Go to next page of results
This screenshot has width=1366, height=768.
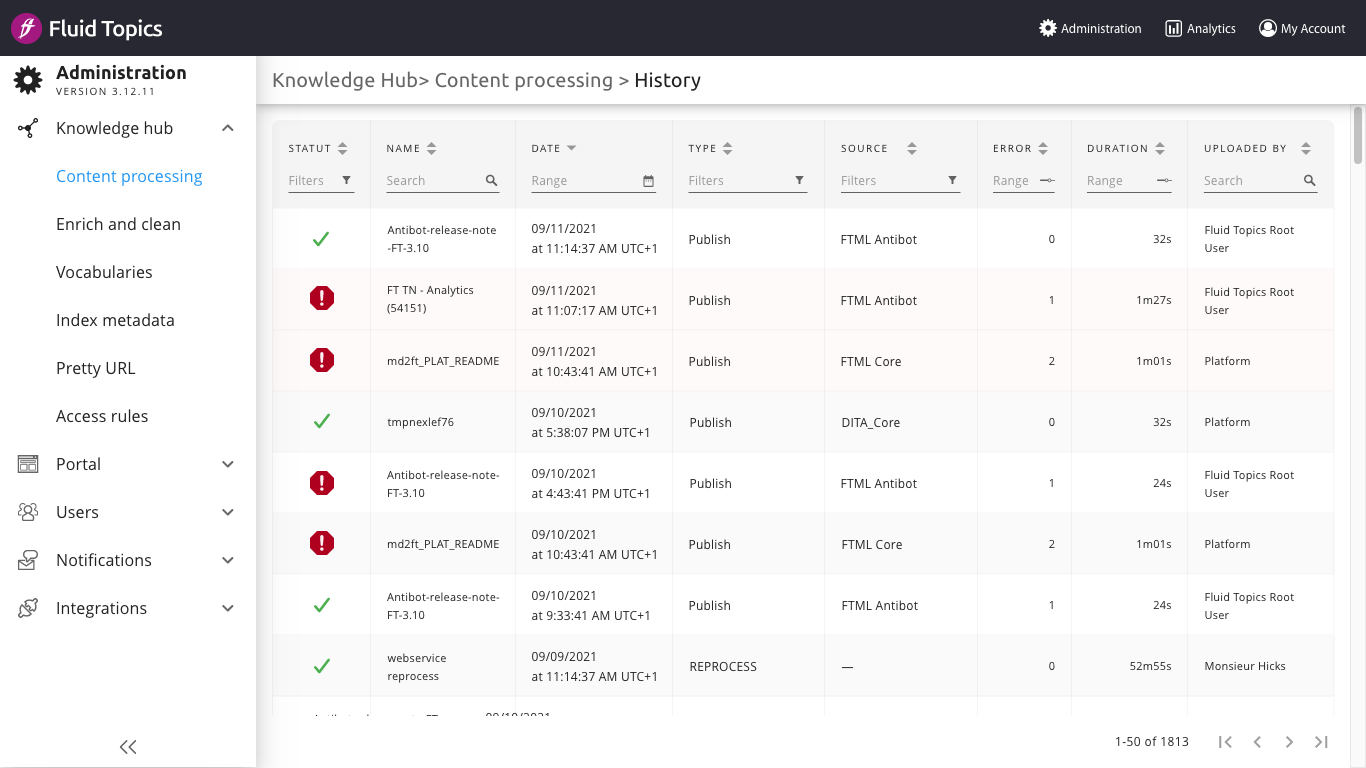click(1289, 742)
